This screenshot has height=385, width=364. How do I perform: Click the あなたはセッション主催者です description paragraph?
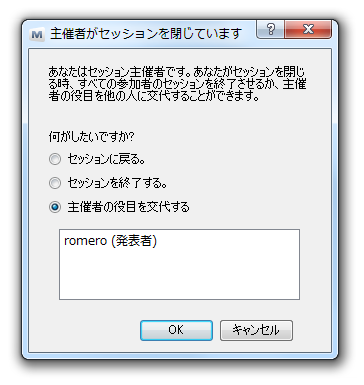point(177,84)
